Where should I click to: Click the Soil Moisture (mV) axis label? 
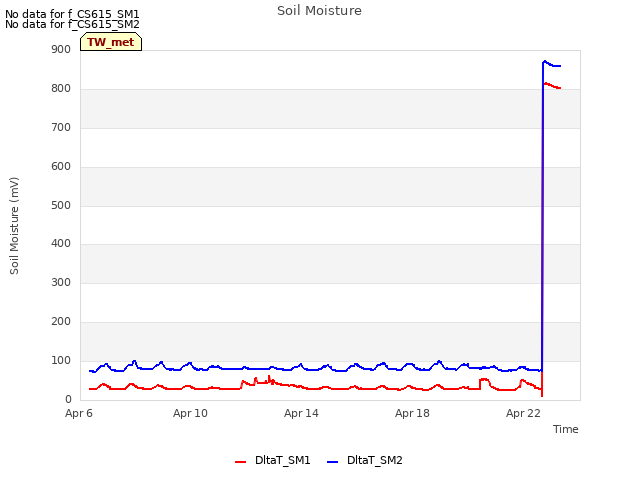pos(14,226)
